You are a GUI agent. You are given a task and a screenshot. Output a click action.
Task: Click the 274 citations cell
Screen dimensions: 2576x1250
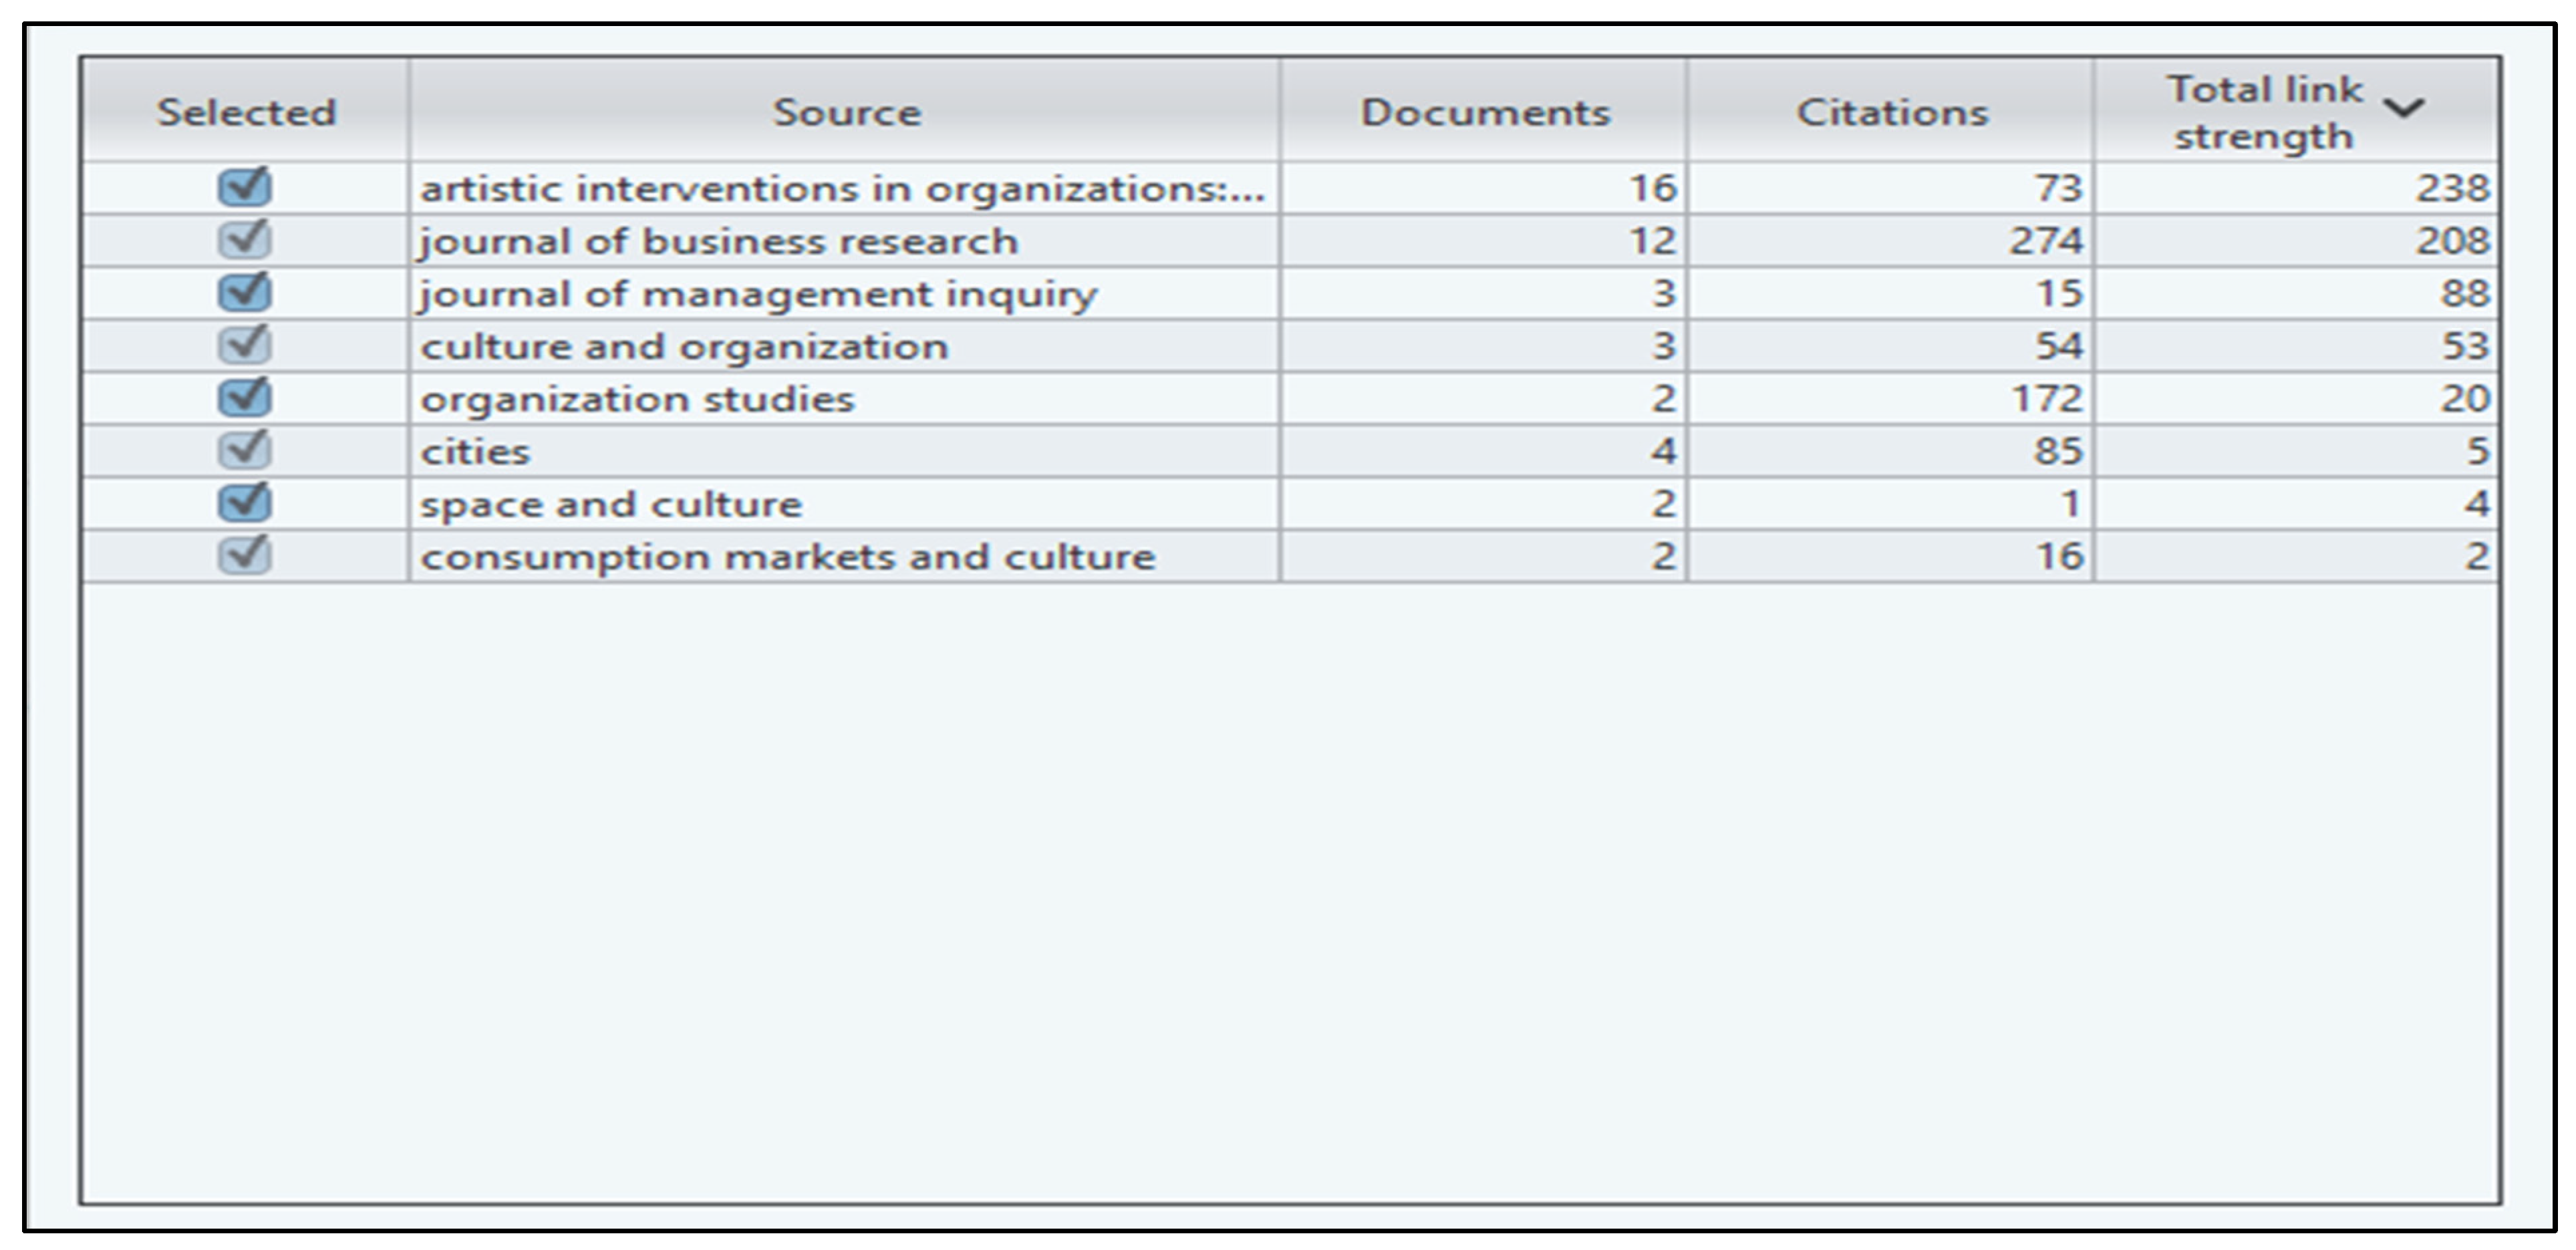[x=2046, y=241]
